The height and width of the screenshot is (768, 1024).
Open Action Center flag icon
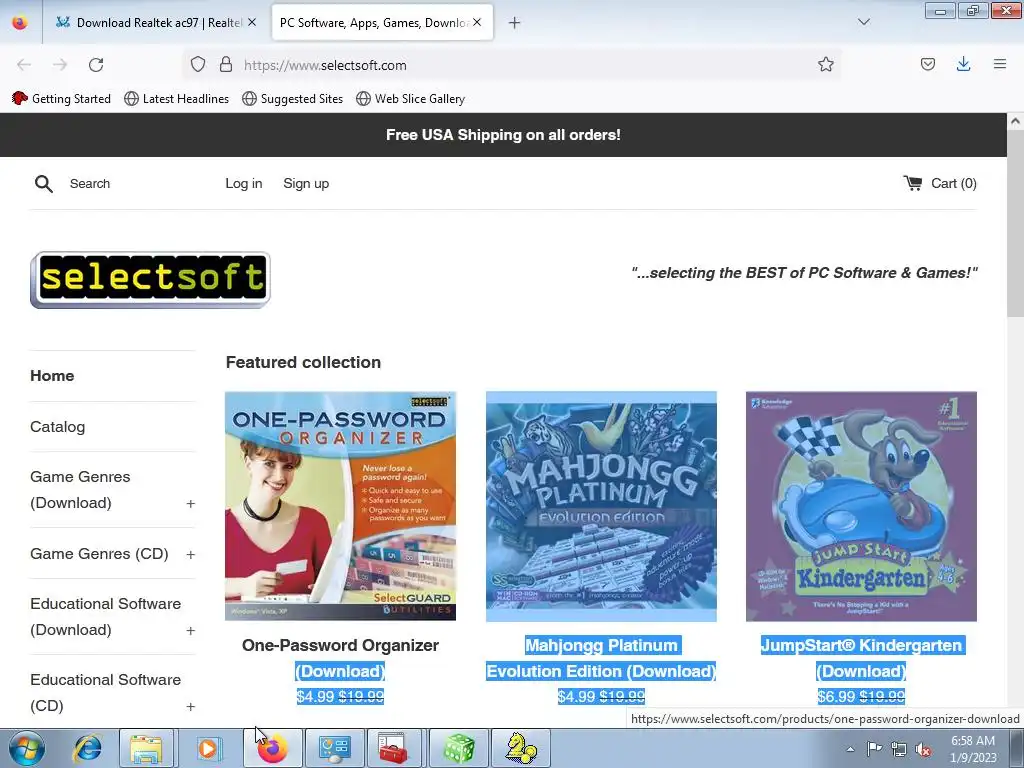(874, 749)
